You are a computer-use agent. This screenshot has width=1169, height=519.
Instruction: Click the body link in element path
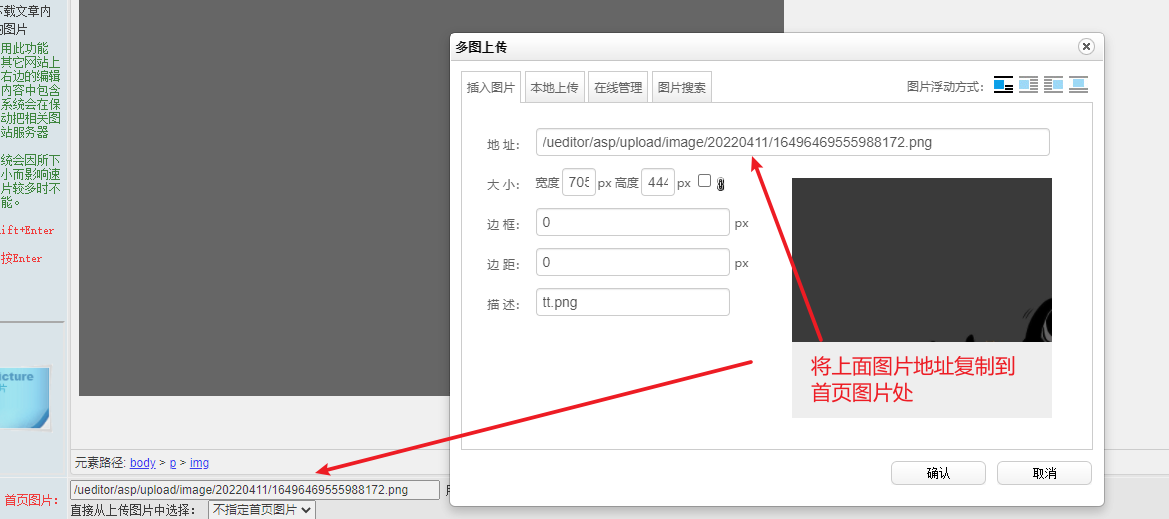[143, 463]
